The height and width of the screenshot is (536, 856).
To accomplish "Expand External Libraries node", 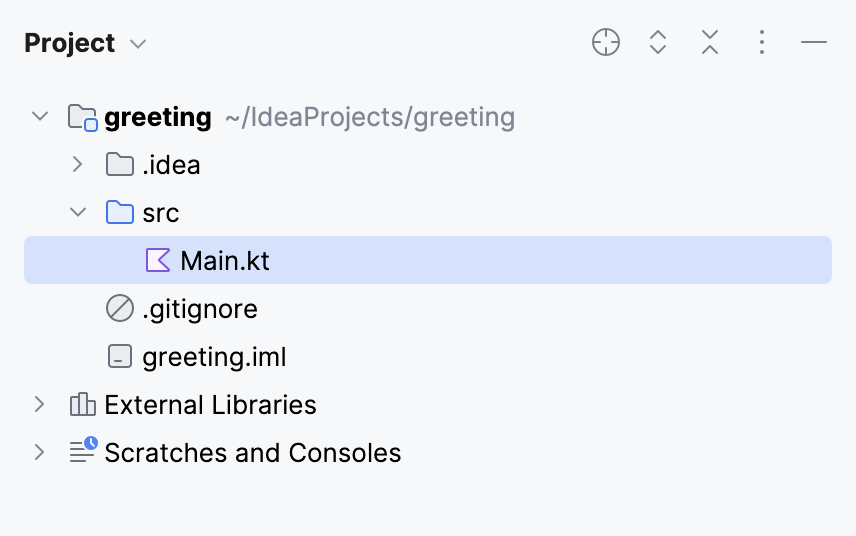I will point(40,405).
